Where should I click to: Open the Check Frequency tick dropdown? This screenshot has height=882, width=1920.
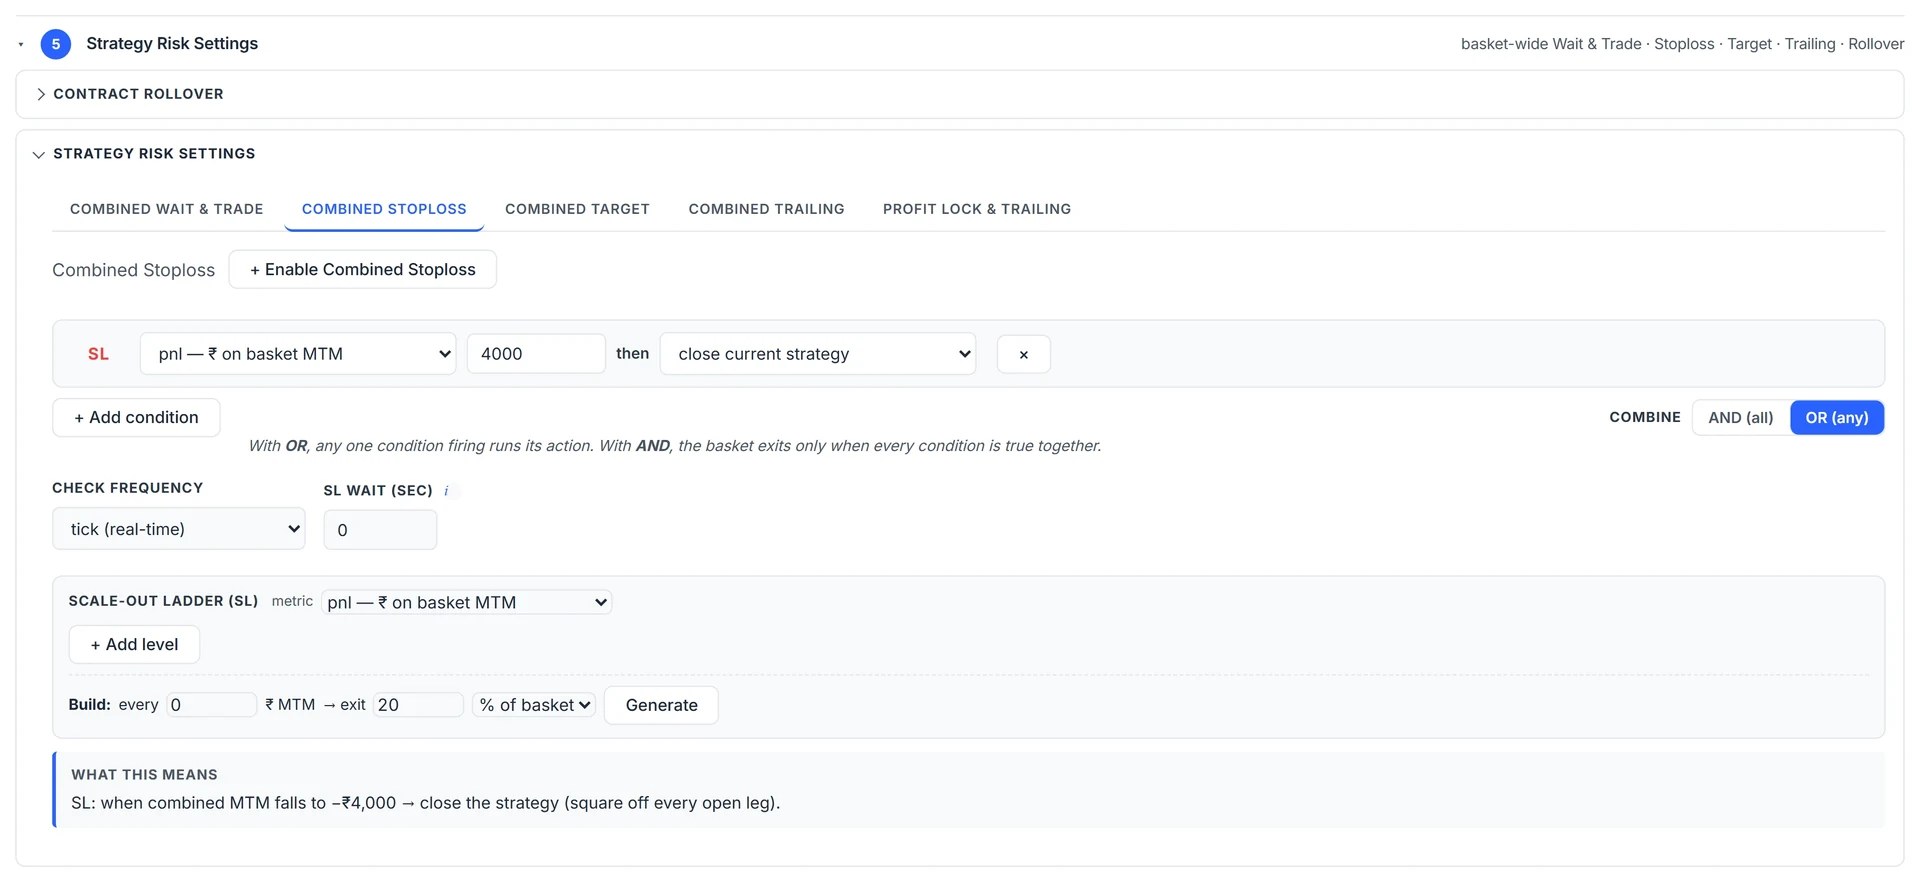click(179, 529)
